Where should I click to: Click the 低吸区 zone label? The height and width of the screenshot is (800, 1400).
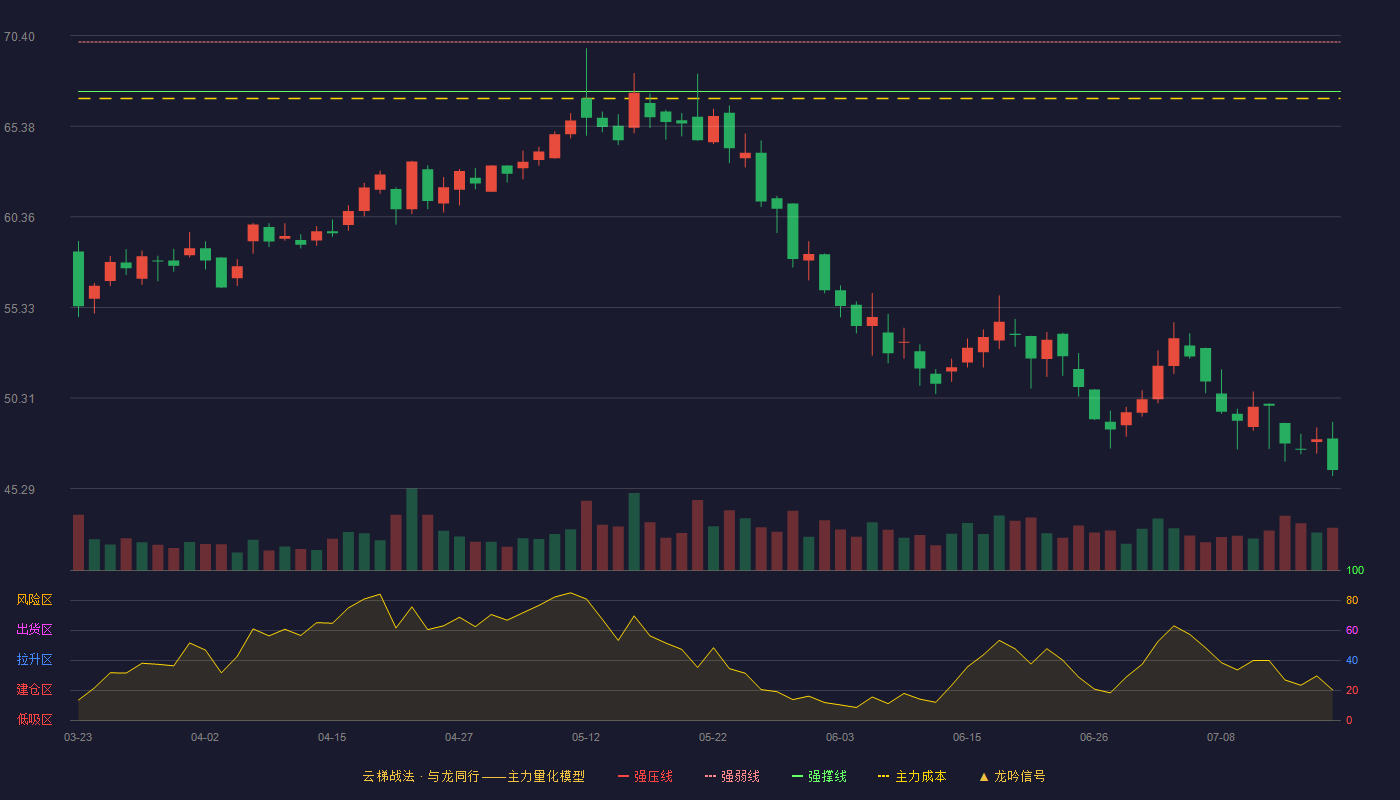pos(34,719)
